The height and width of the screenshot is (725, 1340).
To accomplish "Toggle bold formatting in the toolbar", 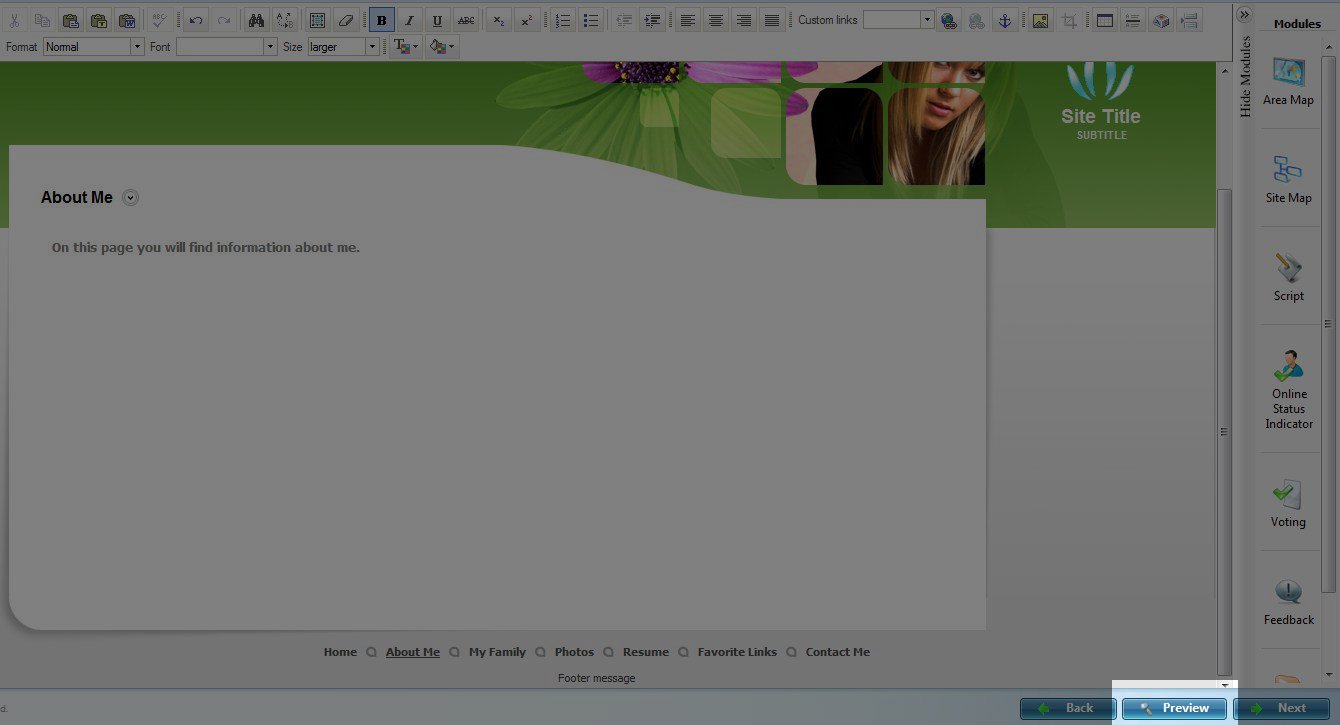I will [381, 20].
